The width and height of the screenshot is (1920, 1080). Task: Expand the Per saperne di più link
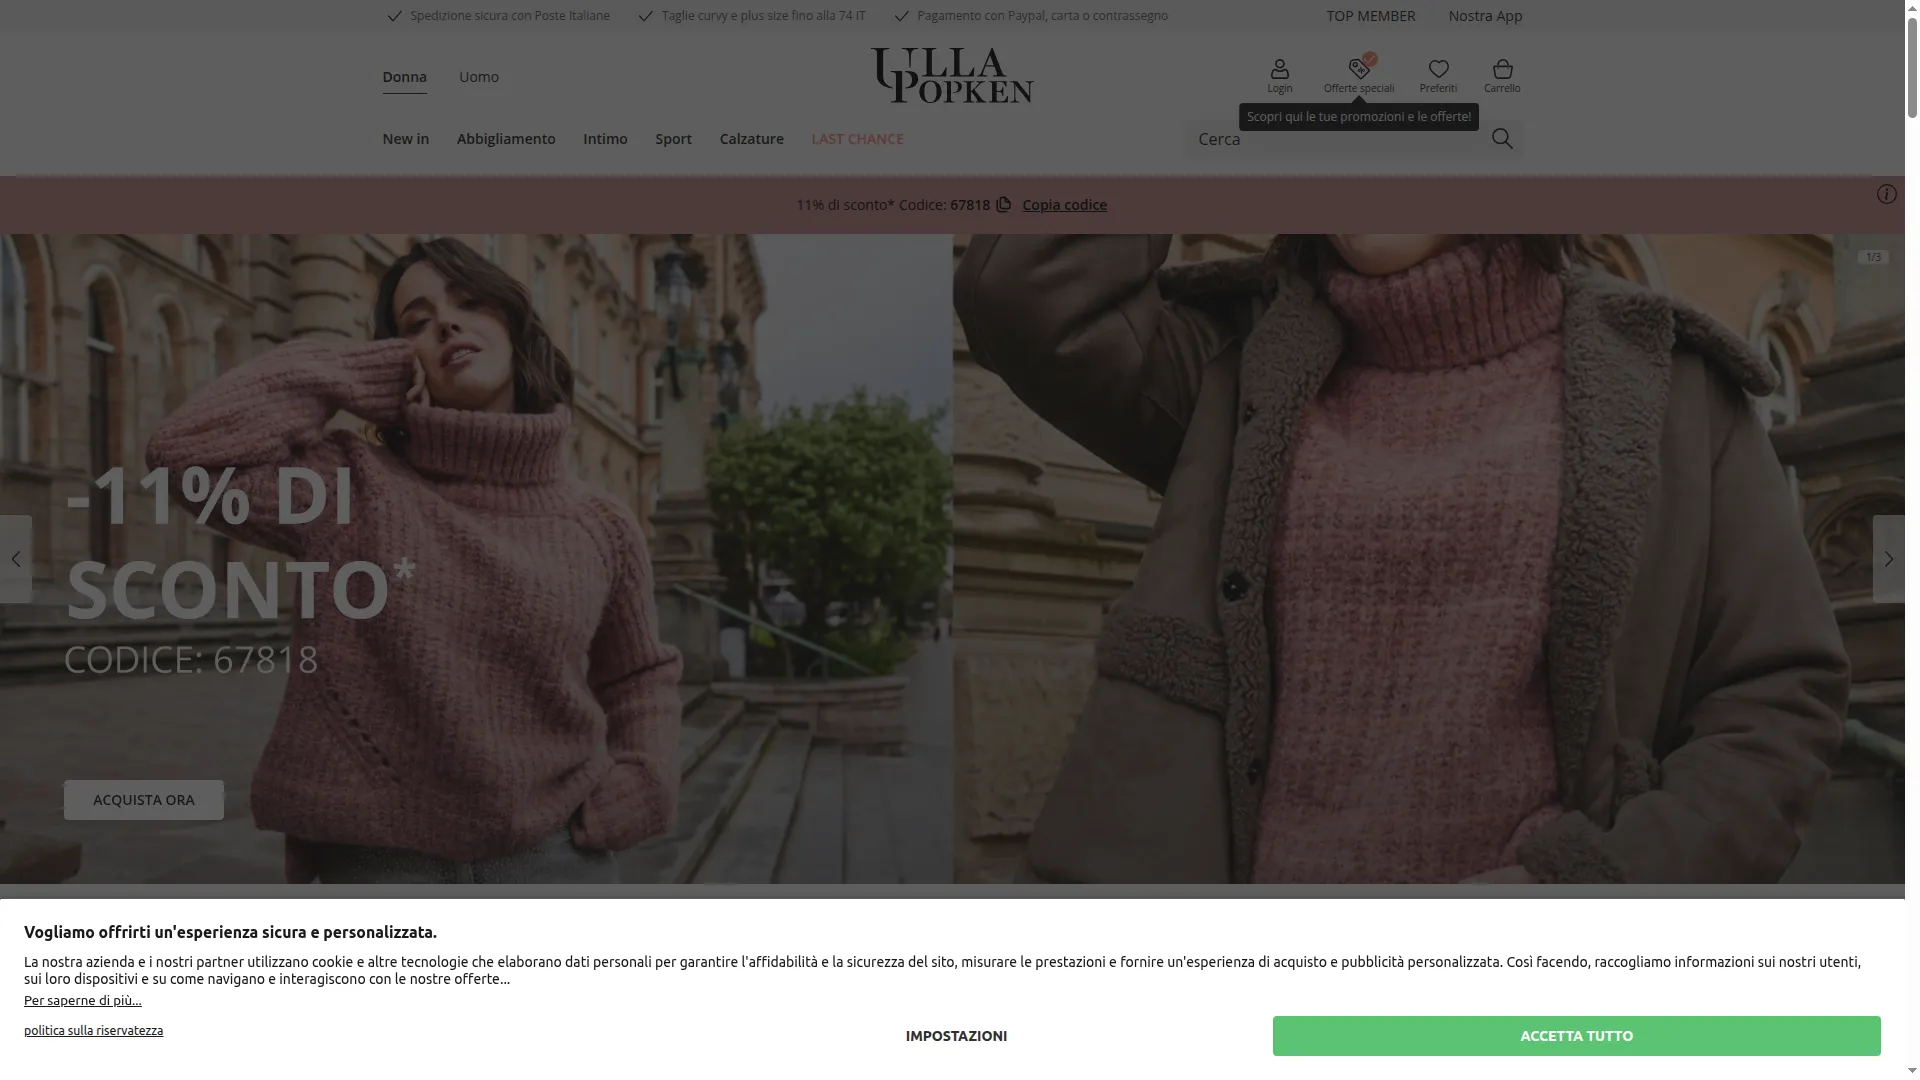(83, 1000)
